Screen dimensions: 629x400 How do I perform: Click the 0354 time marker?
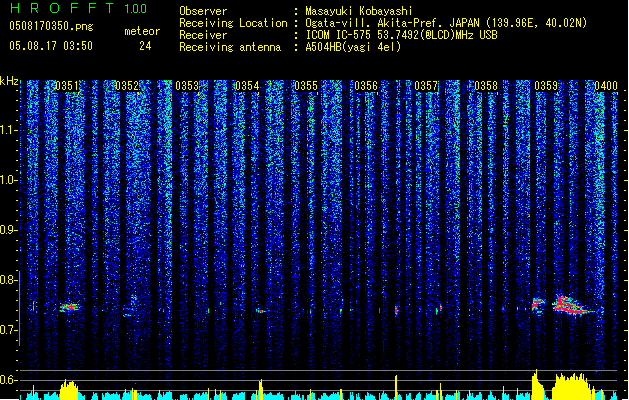point(247,86)
